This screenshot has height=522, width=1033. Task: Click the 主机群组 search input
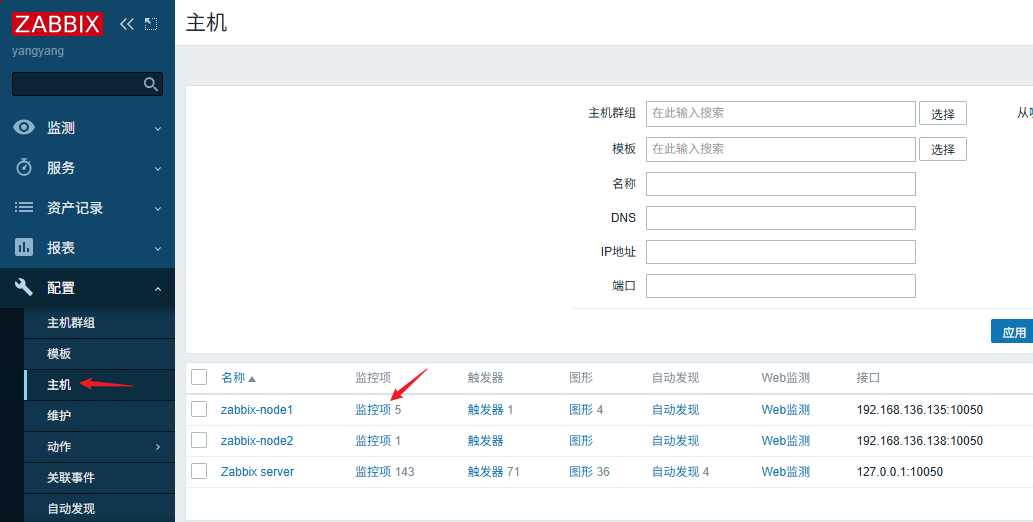coord(781,113)
